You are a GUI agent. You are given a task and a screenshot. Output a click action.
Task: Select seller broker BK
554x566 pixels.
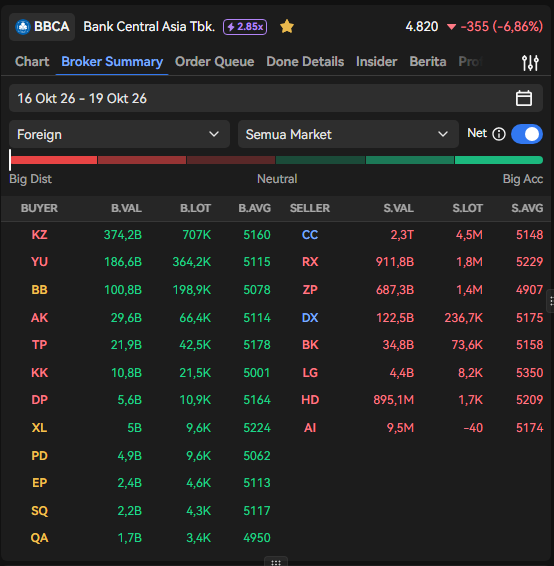pos(310,345)
